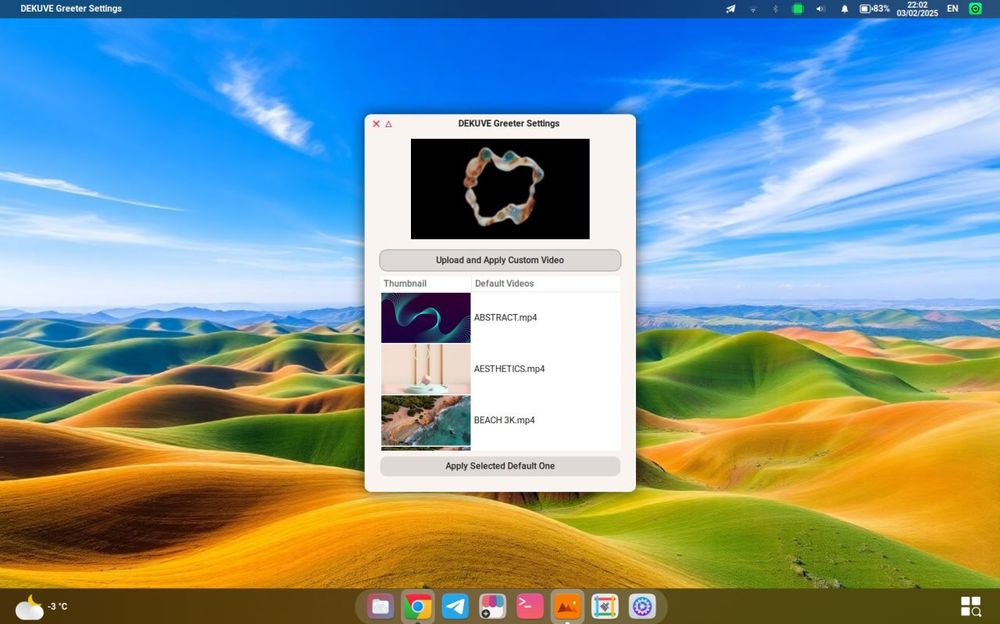Close the DEKUVE Greeter Settings window
The height and width of the screenshot is (624, 1000).
(376, 124)
